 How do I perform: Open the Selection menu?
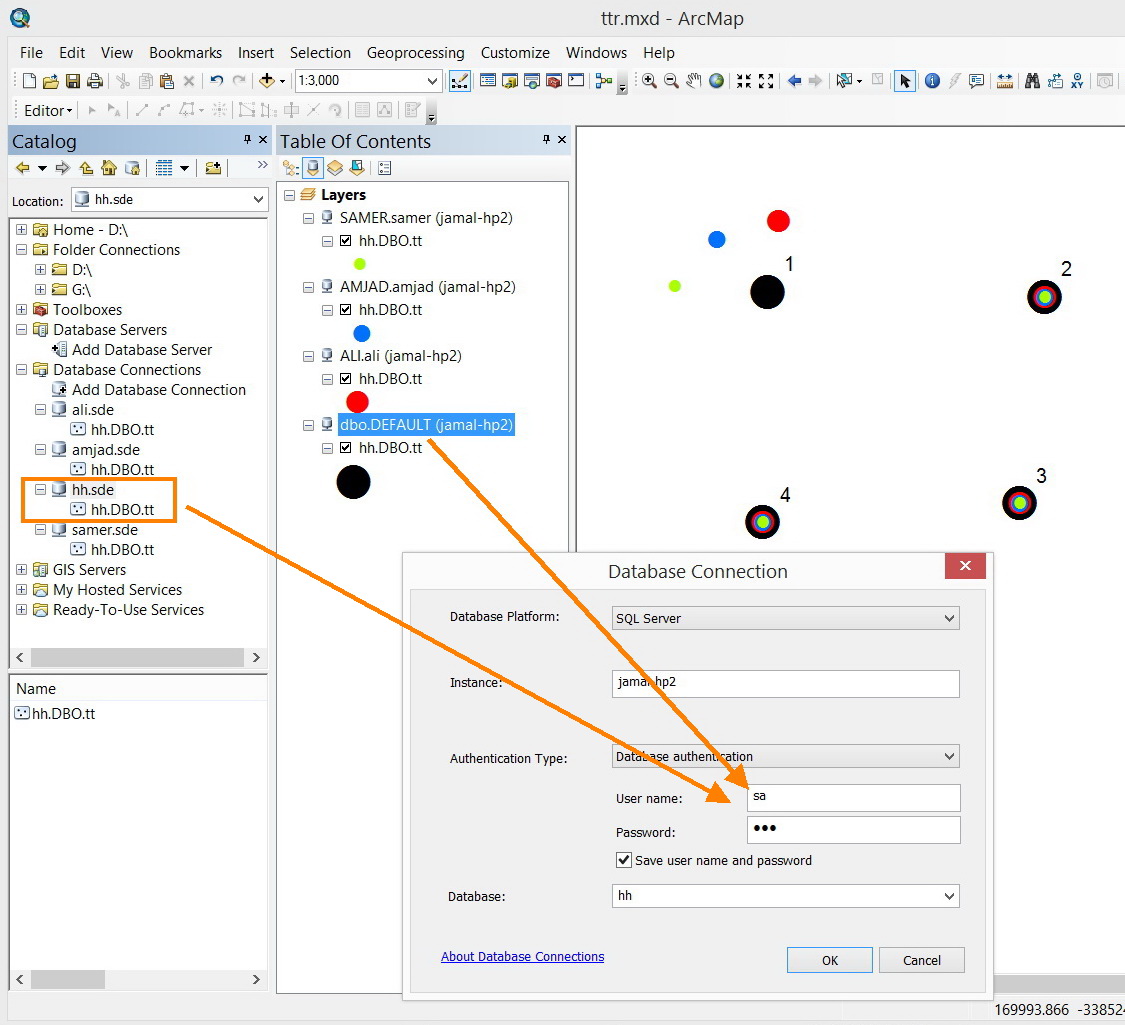(320, 52)
